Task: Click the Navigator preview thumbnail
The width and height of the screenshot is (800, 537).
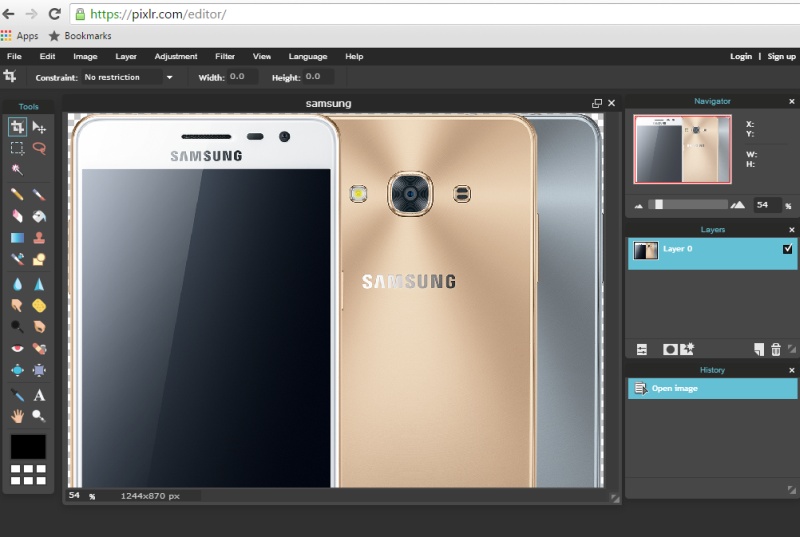Action: point(682,149)
